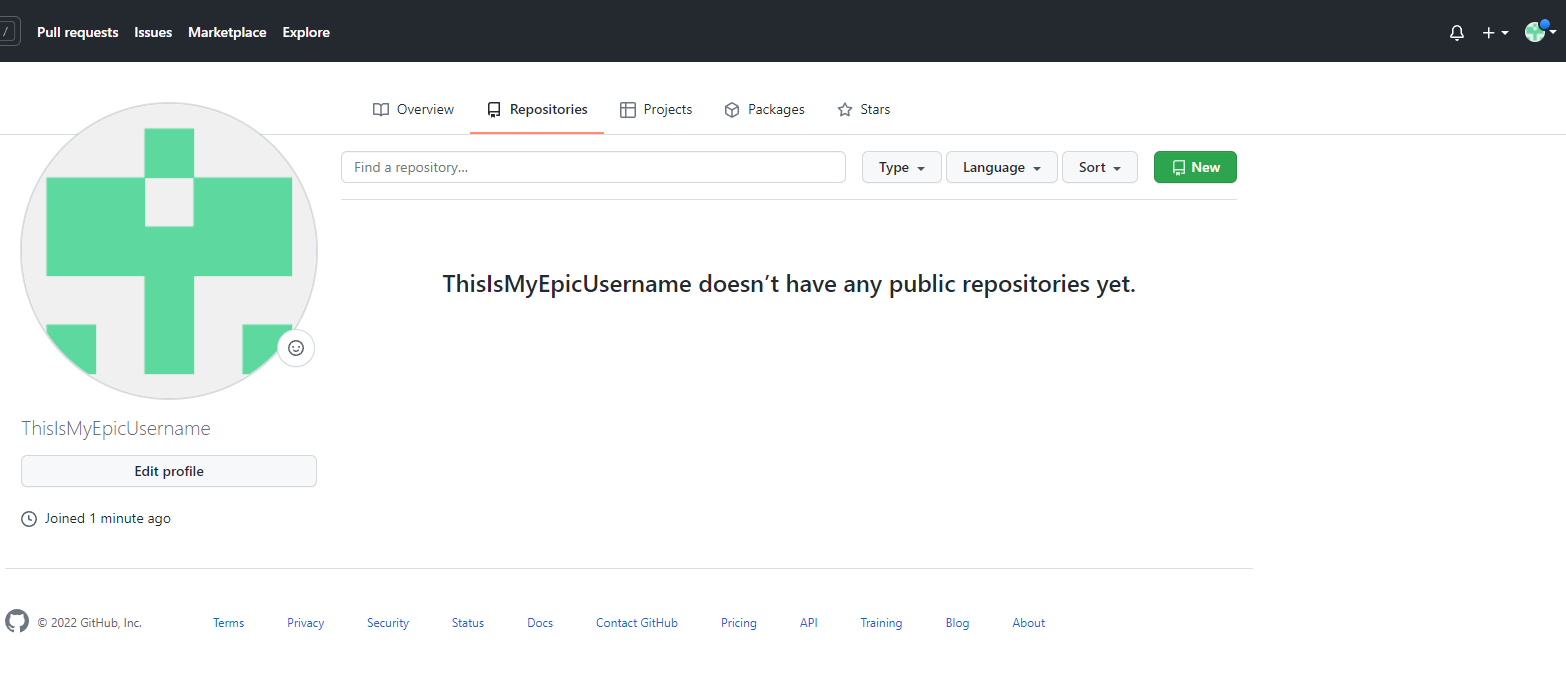Select the Overview tab book icon
This screenshot has height=675, width=1566.
point(380,109)
